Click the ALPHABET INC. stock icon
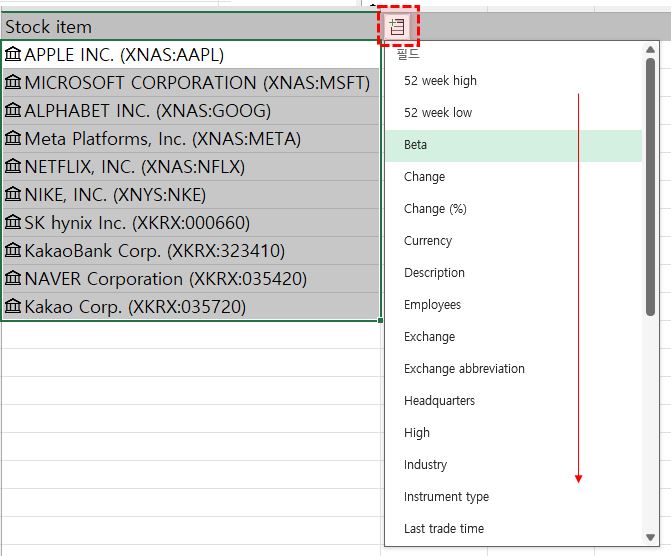 [13, 110]
